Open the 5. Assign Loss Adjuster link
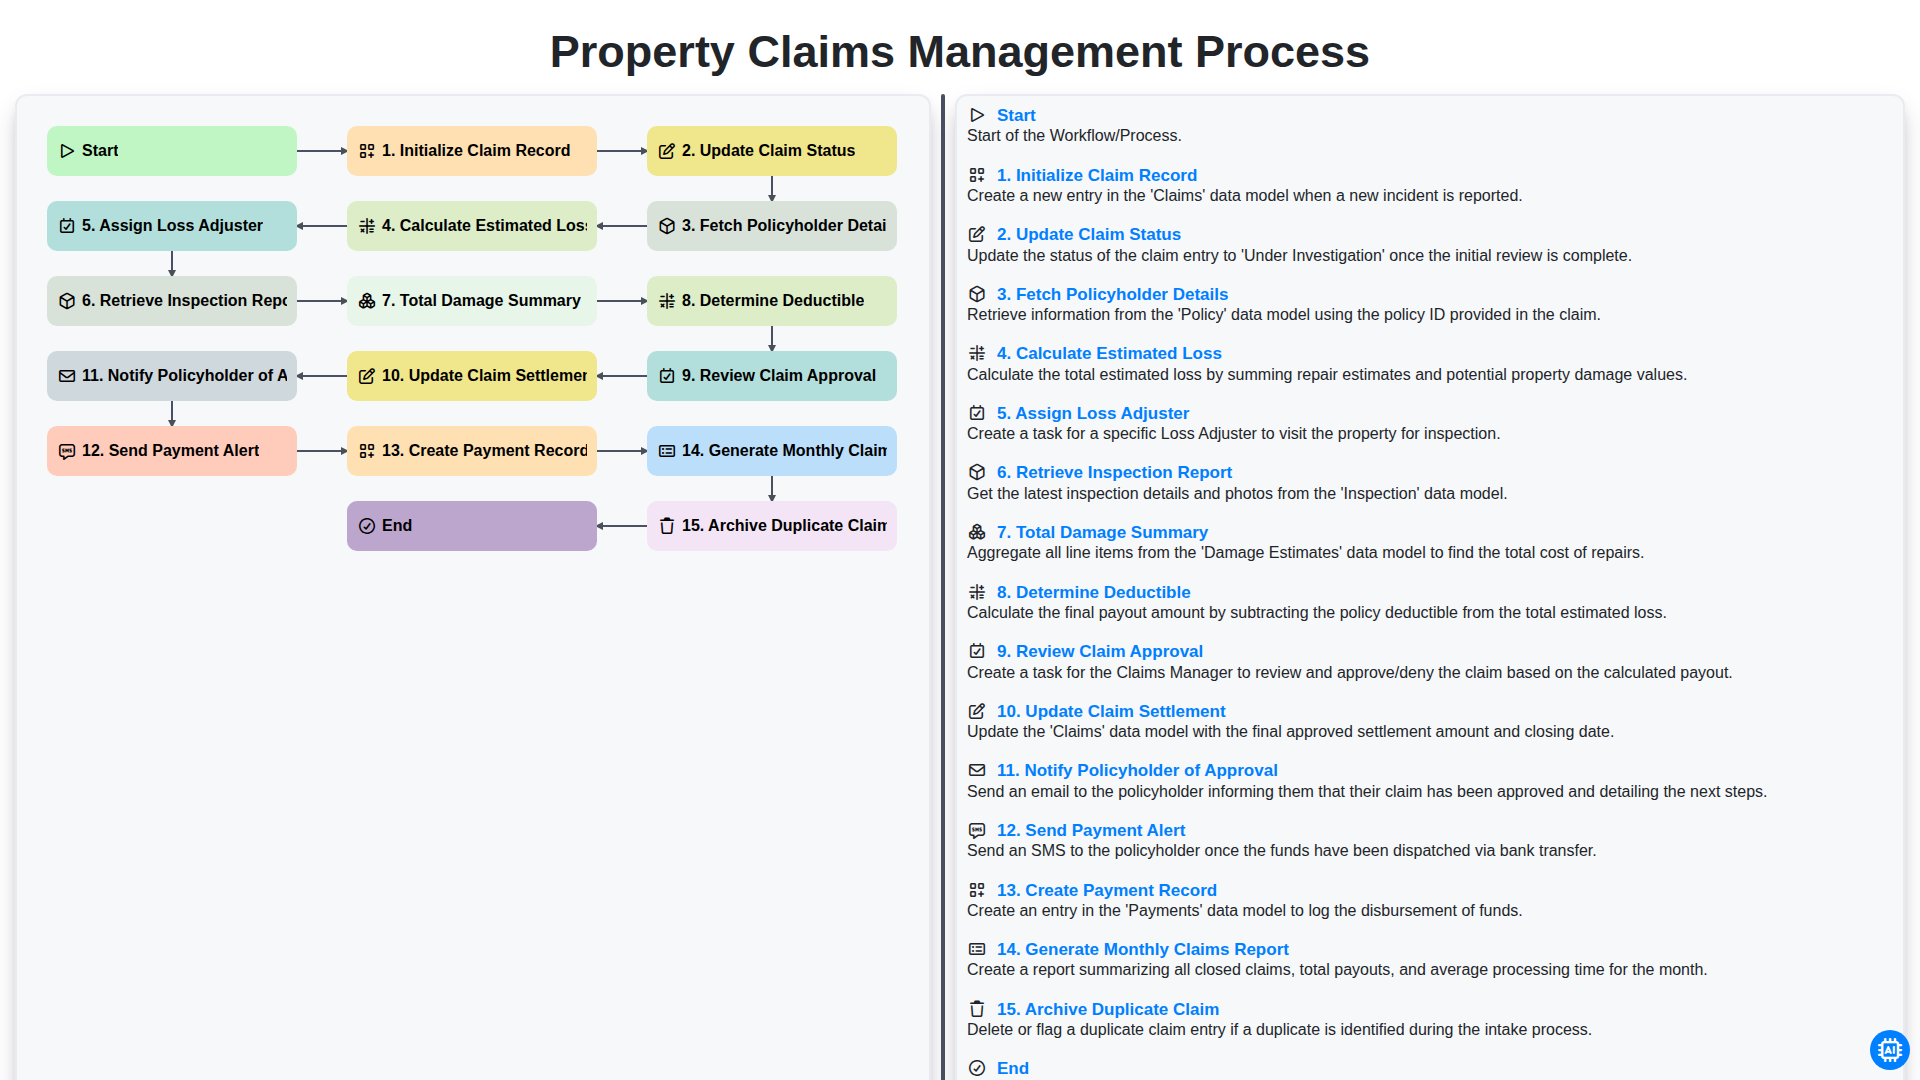This screenshot has height=1080, width=1920. [1093, 413]
